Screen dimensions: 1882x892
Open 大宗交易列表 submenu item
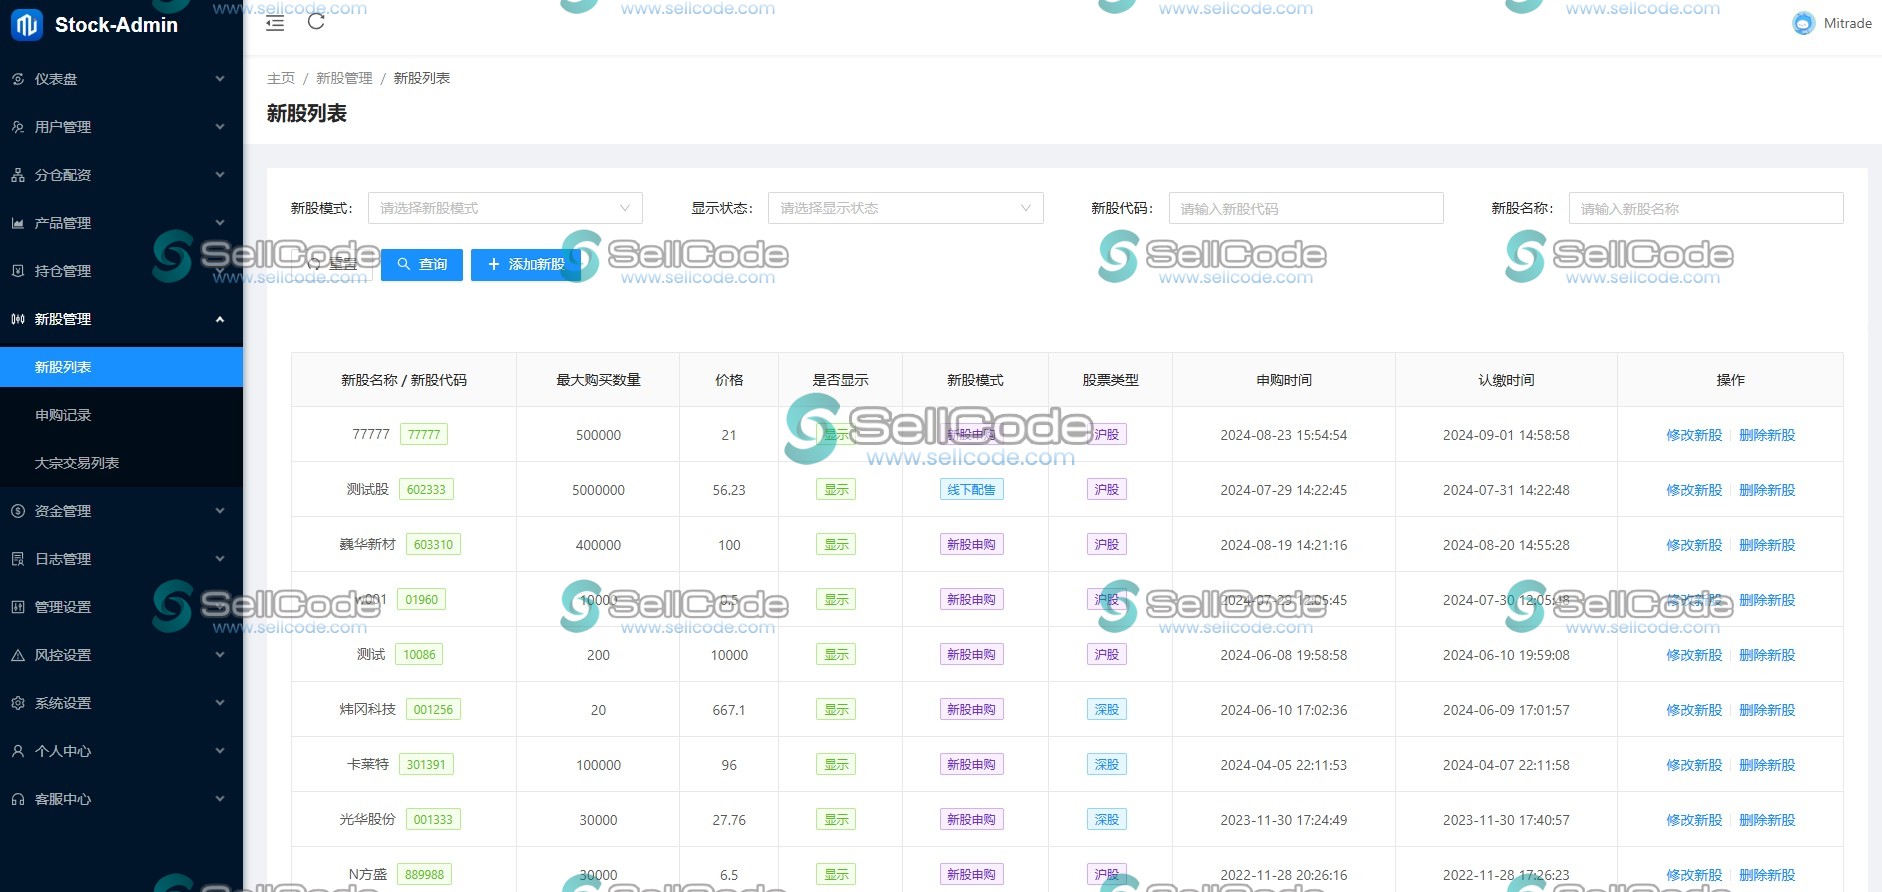[x=121, y=463]
